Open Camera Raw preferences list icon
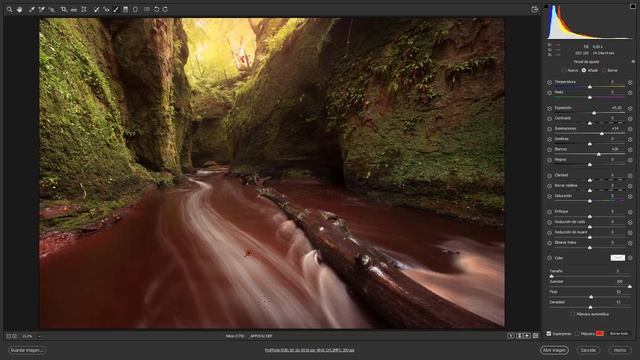Screen dimensions: 640x360 coord(147,9)
